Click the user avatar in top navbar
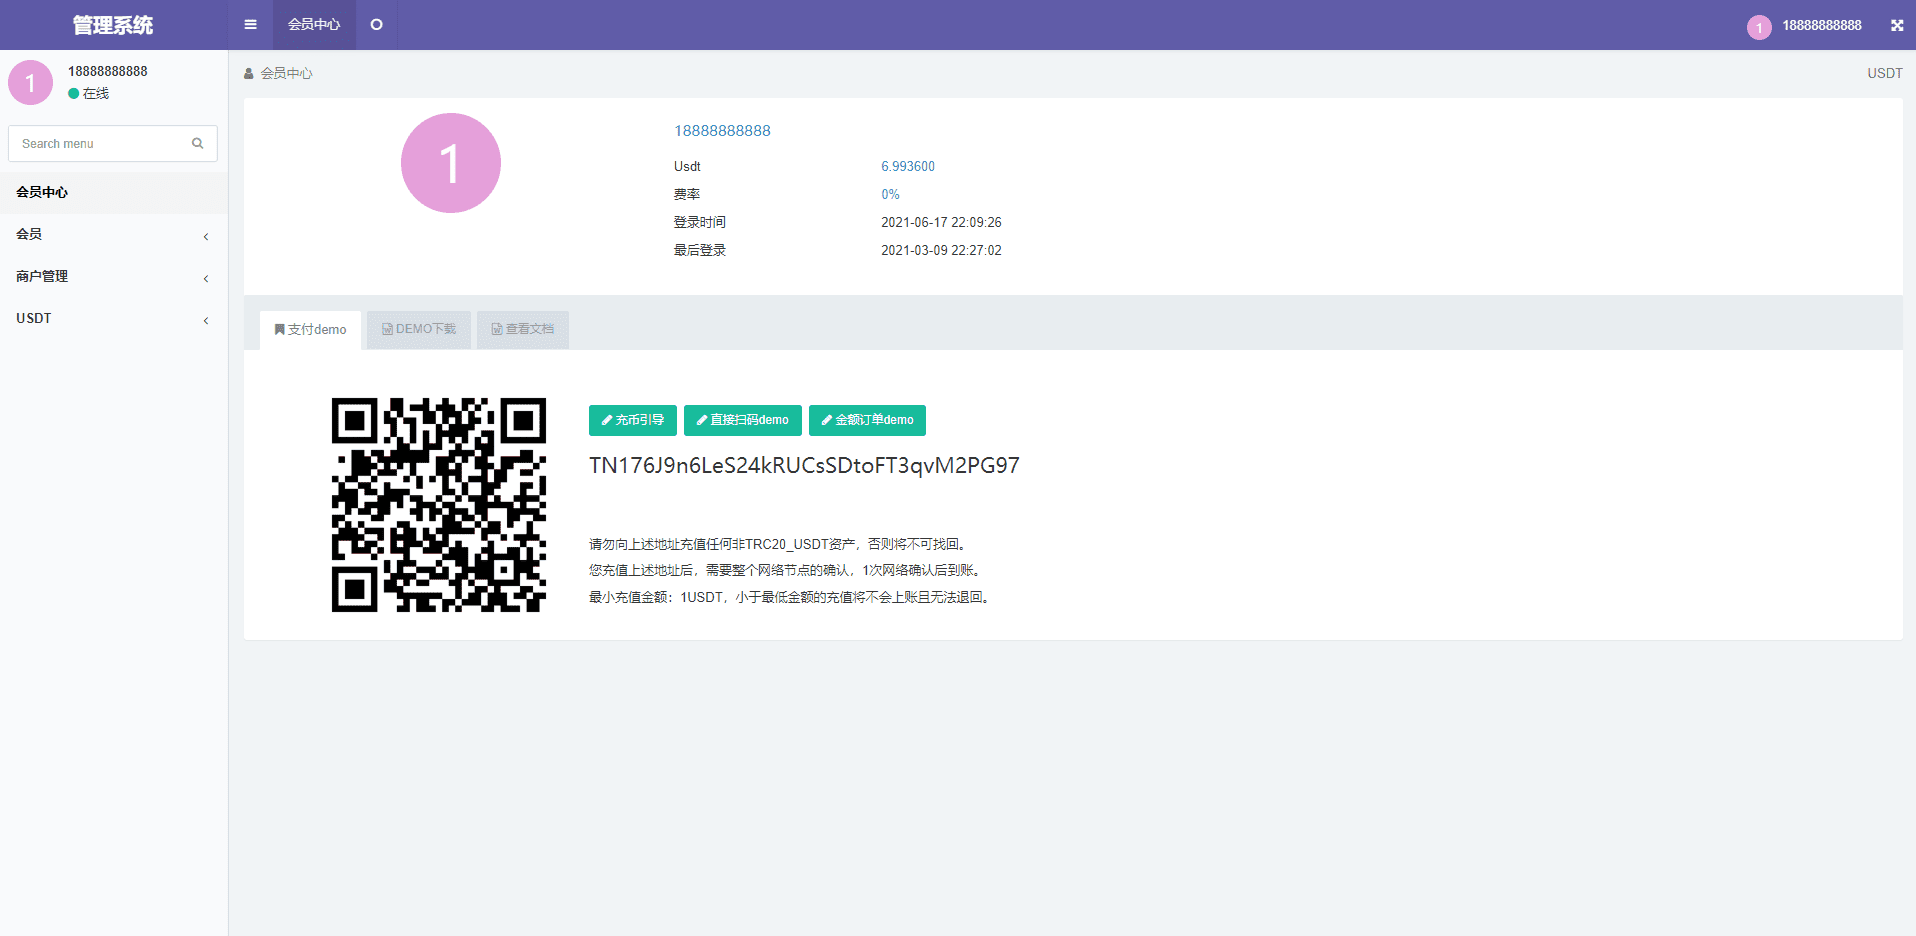1916x936 pixels. [1759, 27]
